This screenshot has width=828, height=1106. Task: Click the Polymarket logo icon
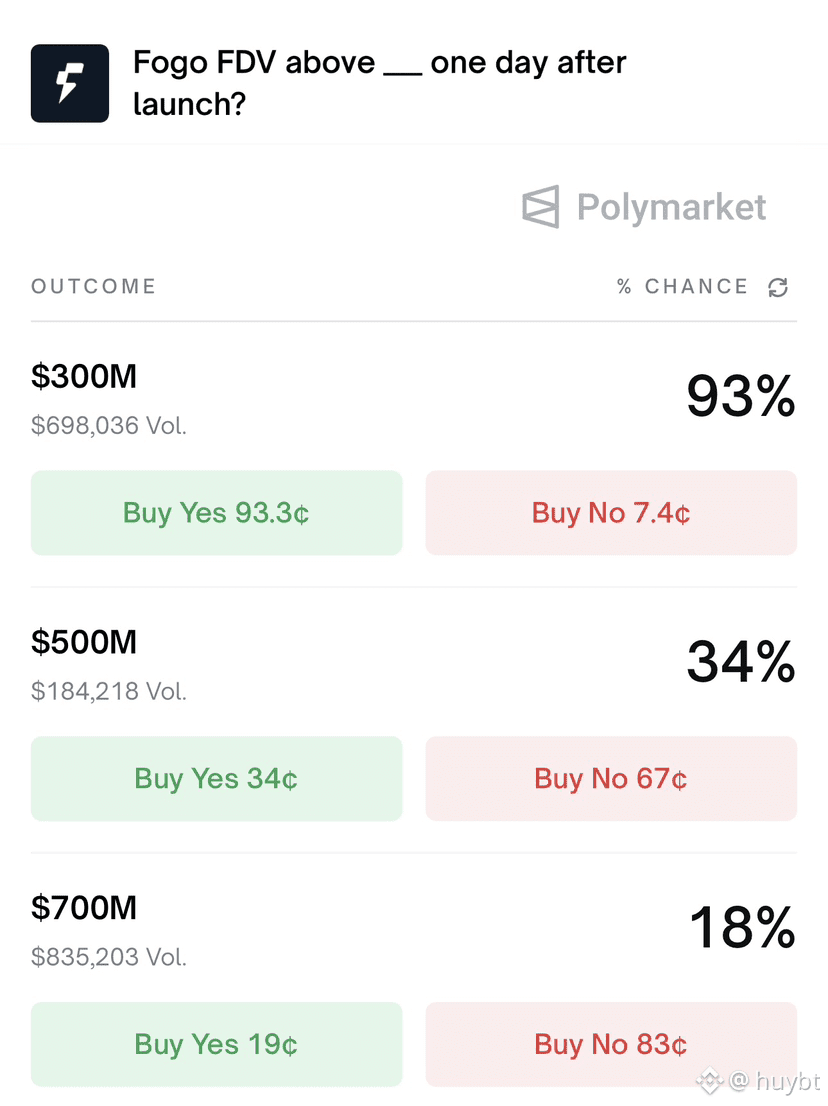point(541,207)
